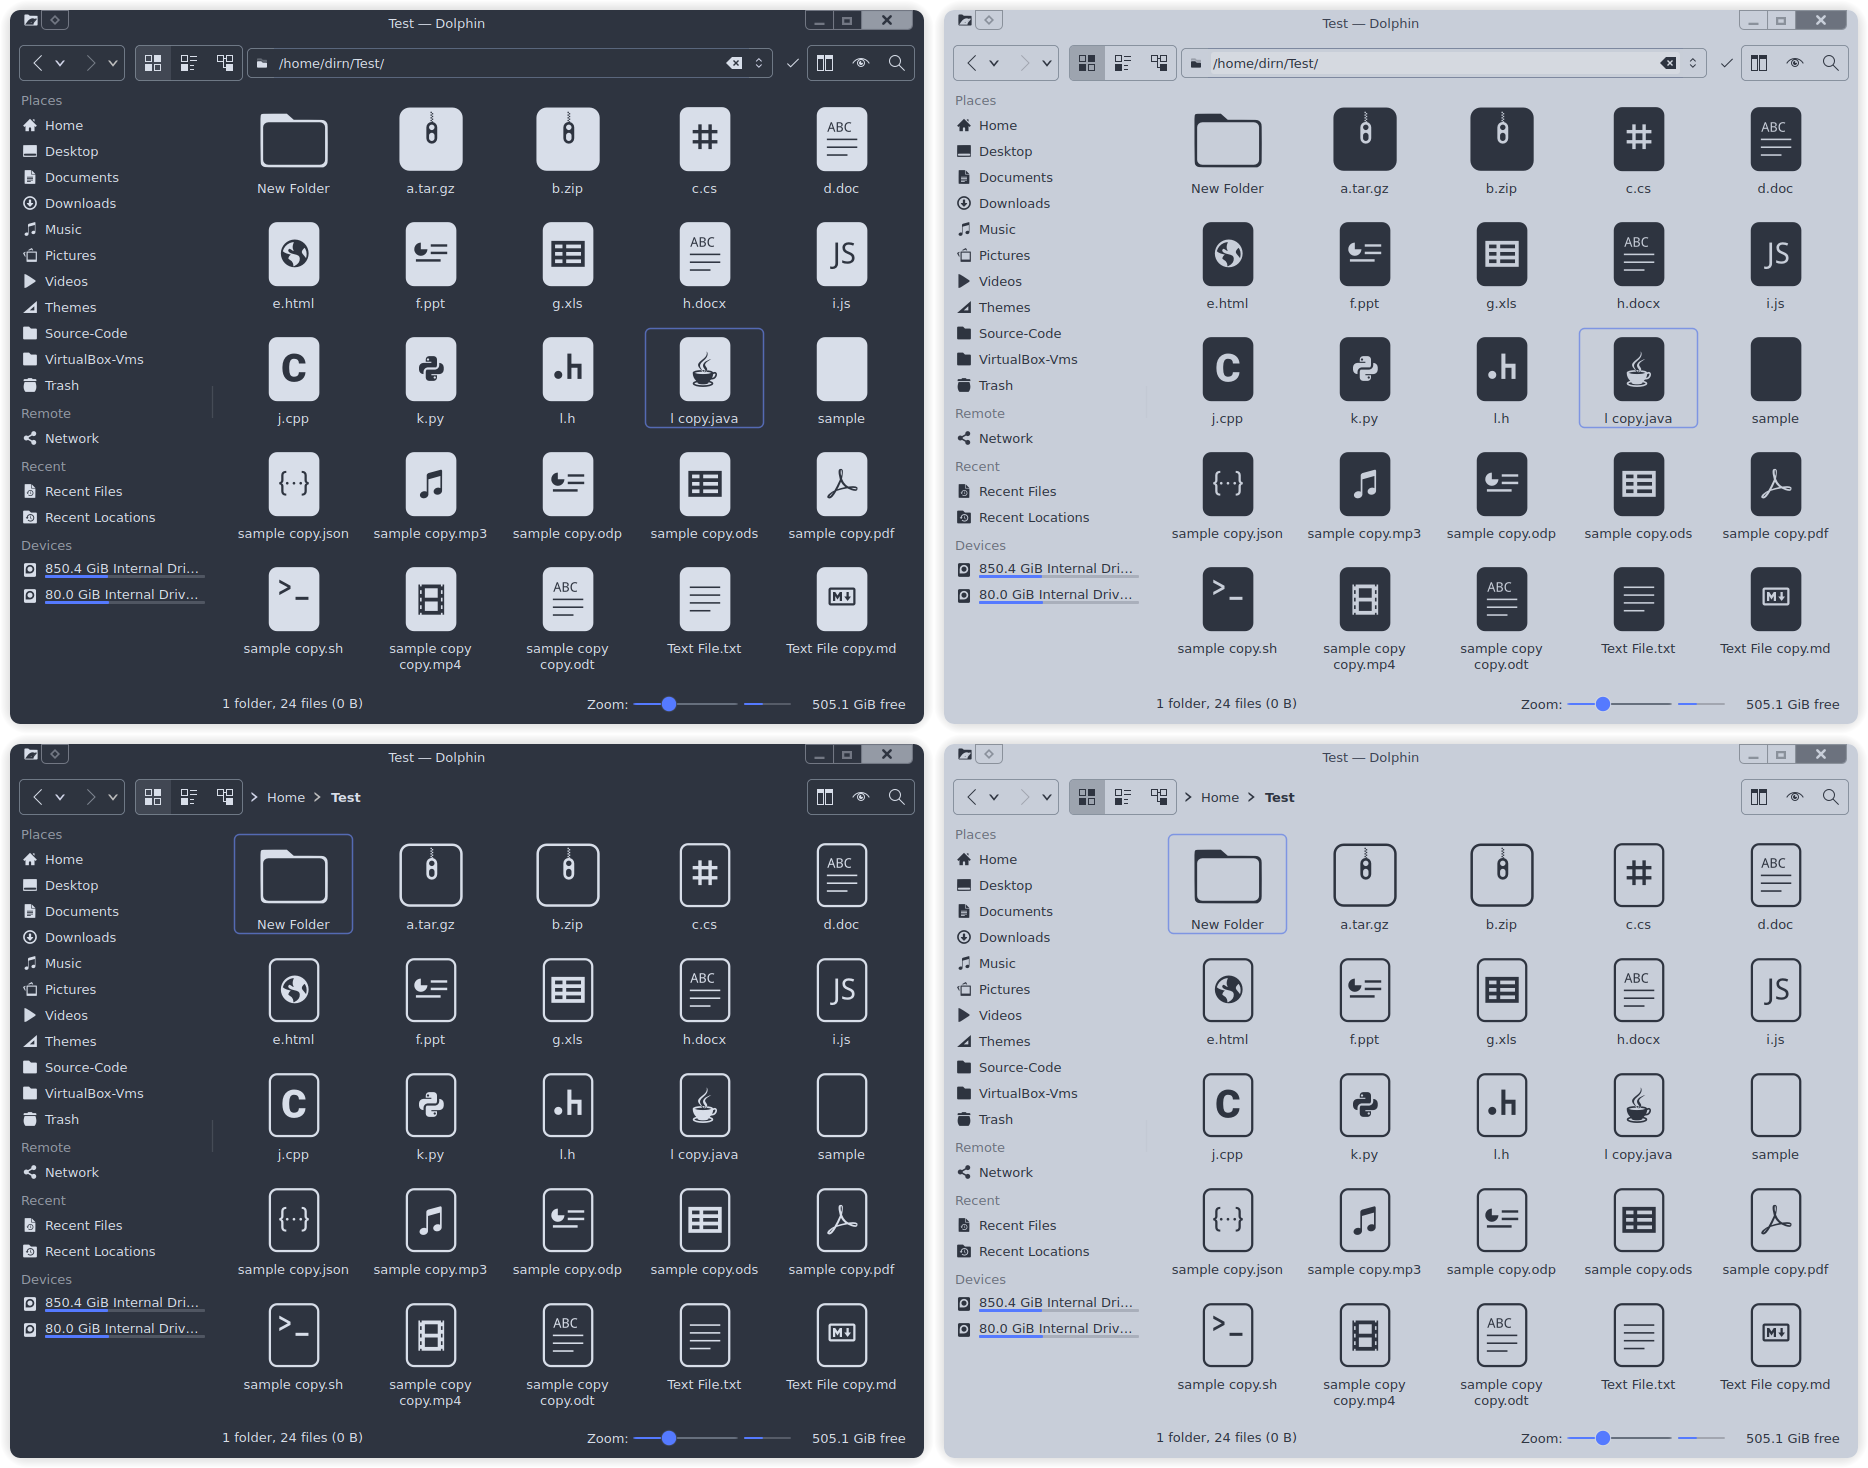
Task: Switch to Details view in the dark editable-path window
Action: point(225,63)
